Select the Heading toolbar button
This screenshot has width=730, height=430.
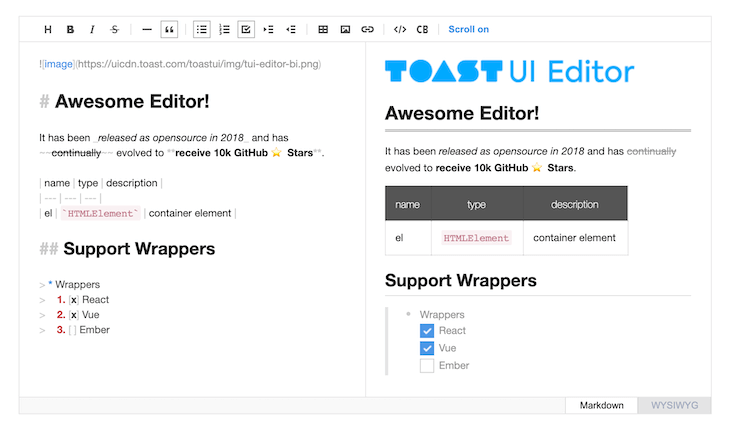(x=47, y=29)
